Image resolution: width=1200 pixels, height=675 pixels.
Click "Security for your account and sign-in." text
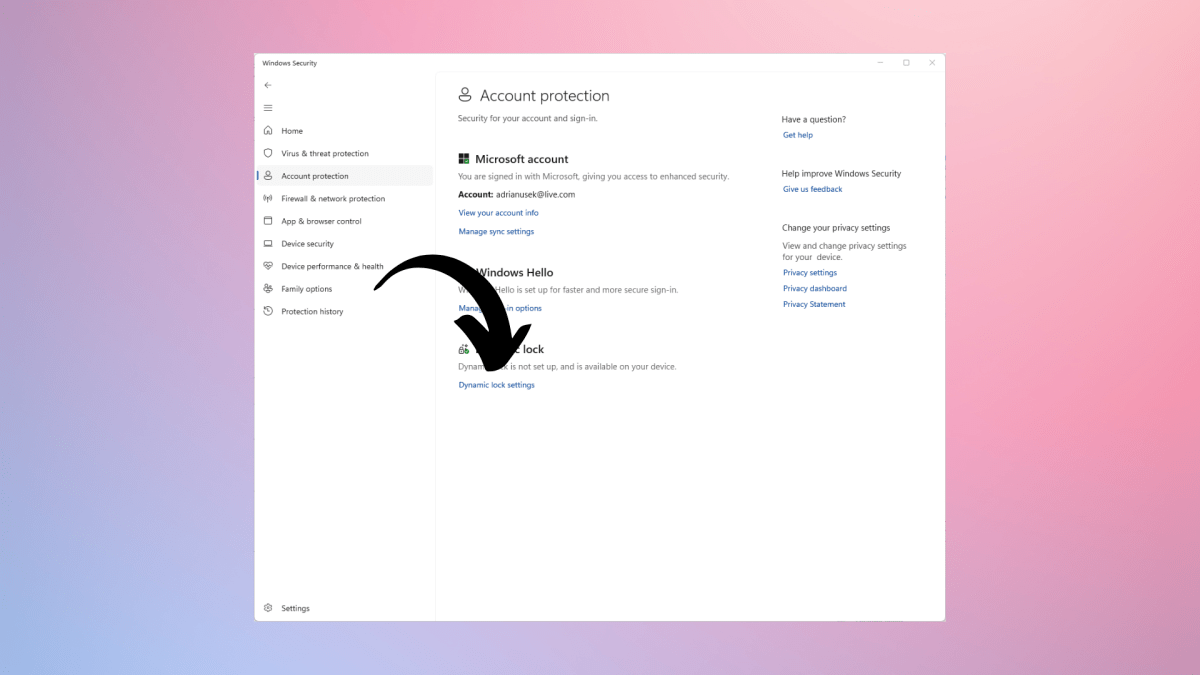click(527, 118)
